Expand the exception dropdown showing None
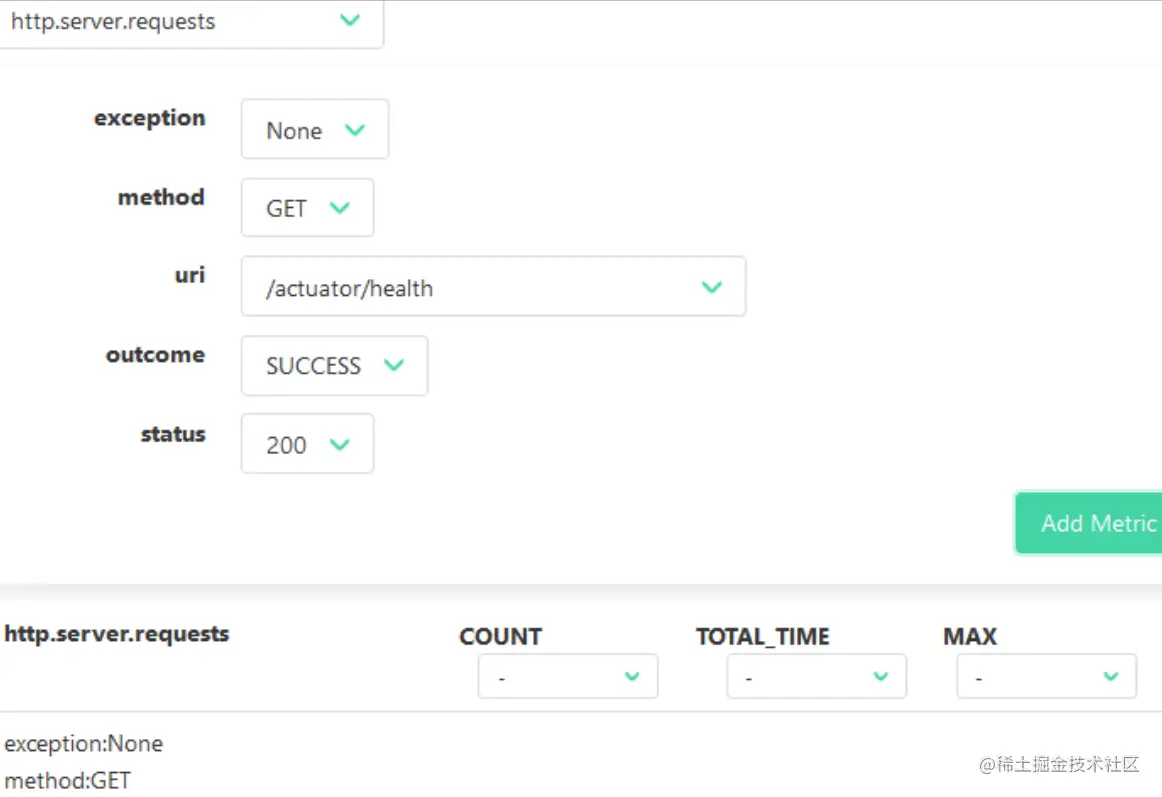The height and width of the screenshot is (797, 1162). (x=314, y=130)
